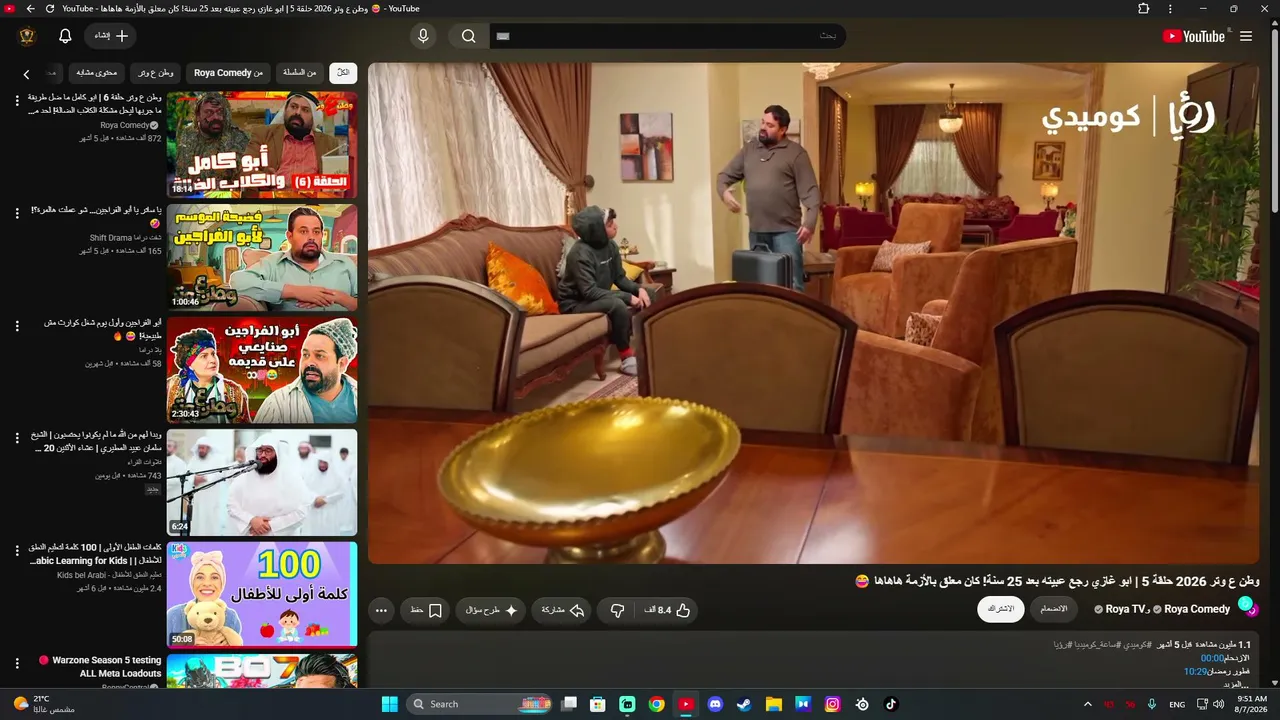Open options menu for Shift Drama video
This screenshot has height=720, width=1280.
click(17, 213)
